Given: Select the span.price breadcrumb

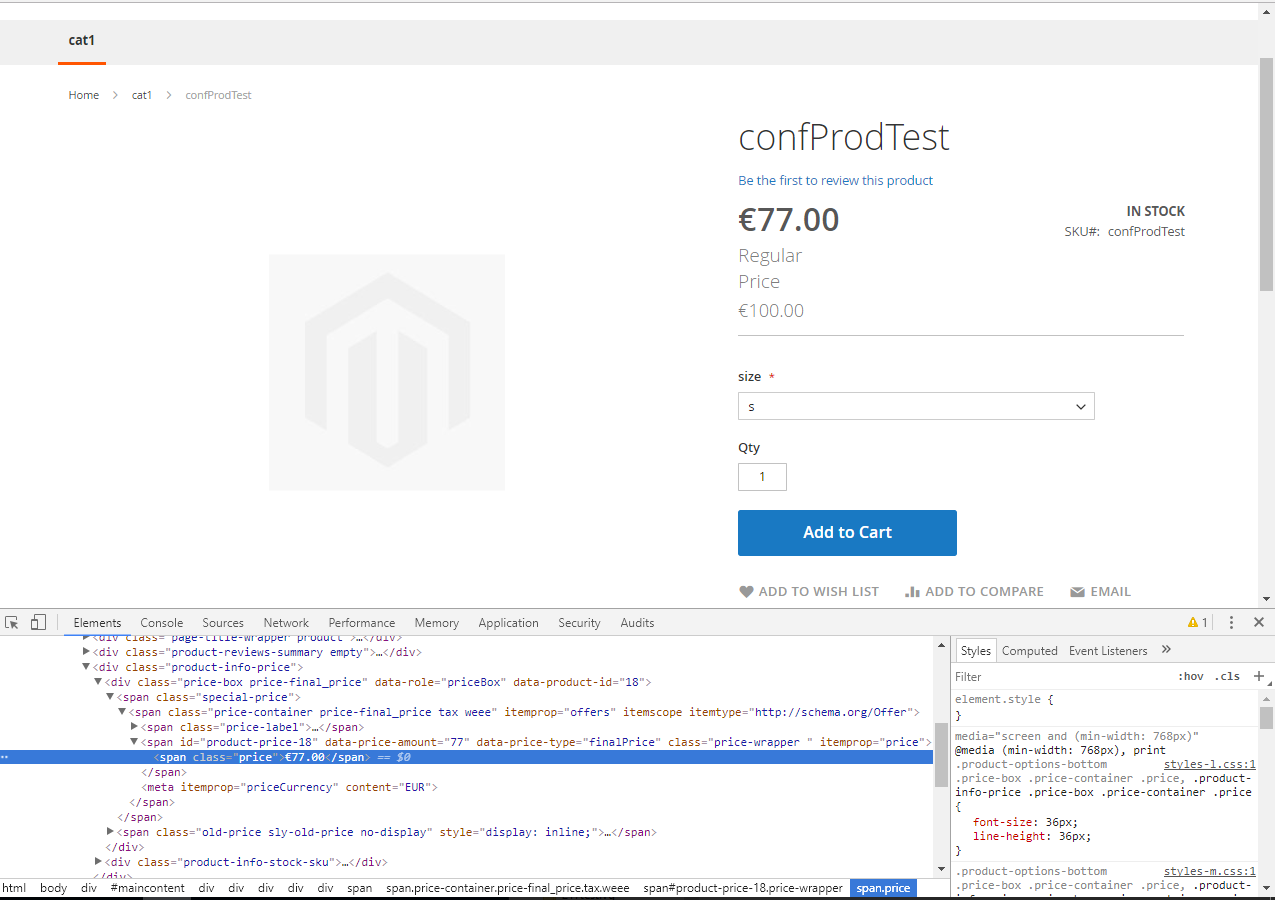Looking at the screenshot, I should pos(884,888).
